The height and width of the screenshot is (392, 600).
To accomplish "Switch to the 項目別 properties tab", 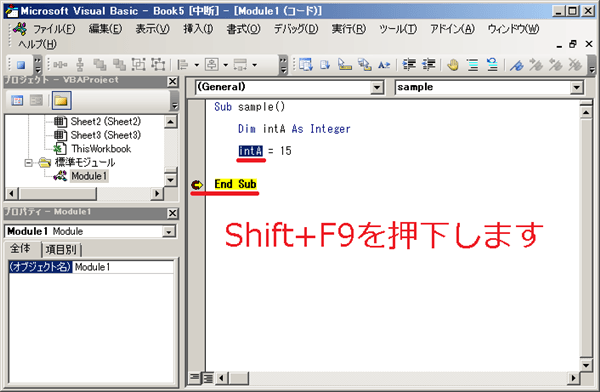I will [61, 250].
